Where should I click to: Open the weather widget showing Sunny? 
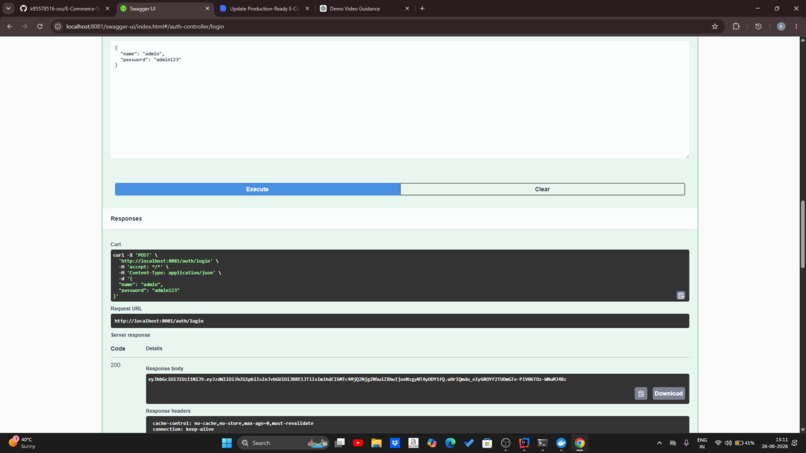(22, 443)
